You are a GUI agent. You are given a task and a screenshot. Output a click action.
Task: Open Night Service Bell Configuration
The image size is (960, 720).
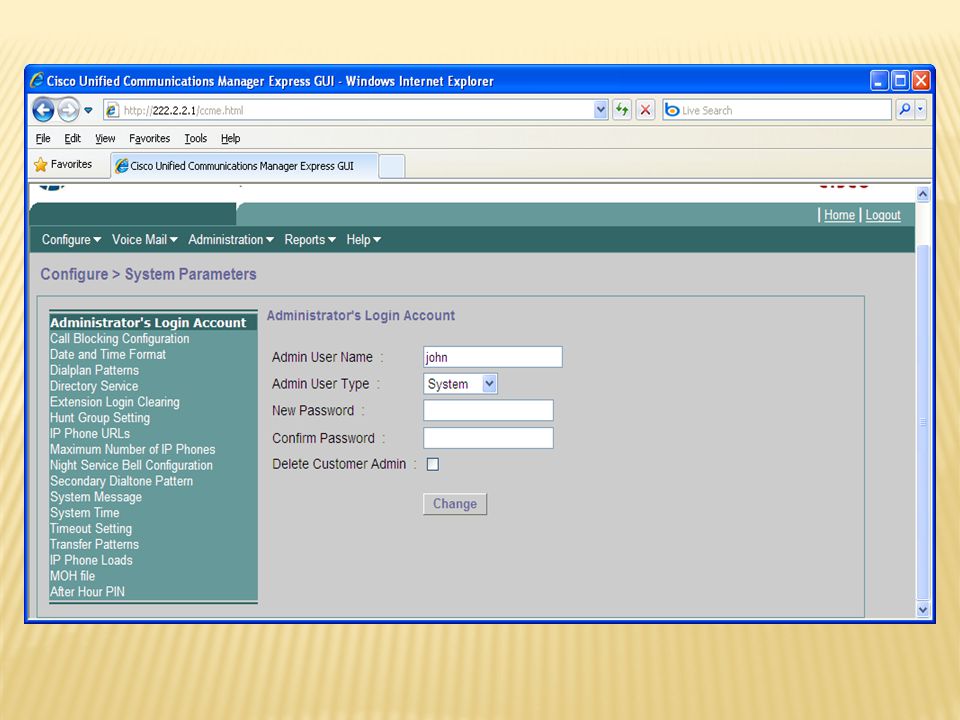pyautogui.click(x=131, y=465)
